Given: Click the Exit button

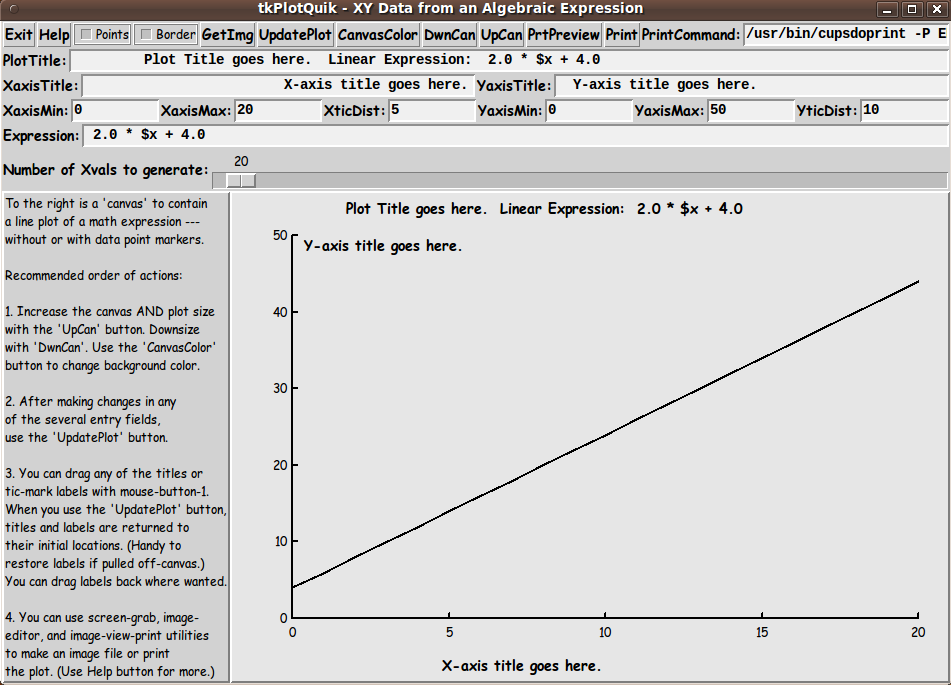Looking at the screenshot, I should point(19,35).
